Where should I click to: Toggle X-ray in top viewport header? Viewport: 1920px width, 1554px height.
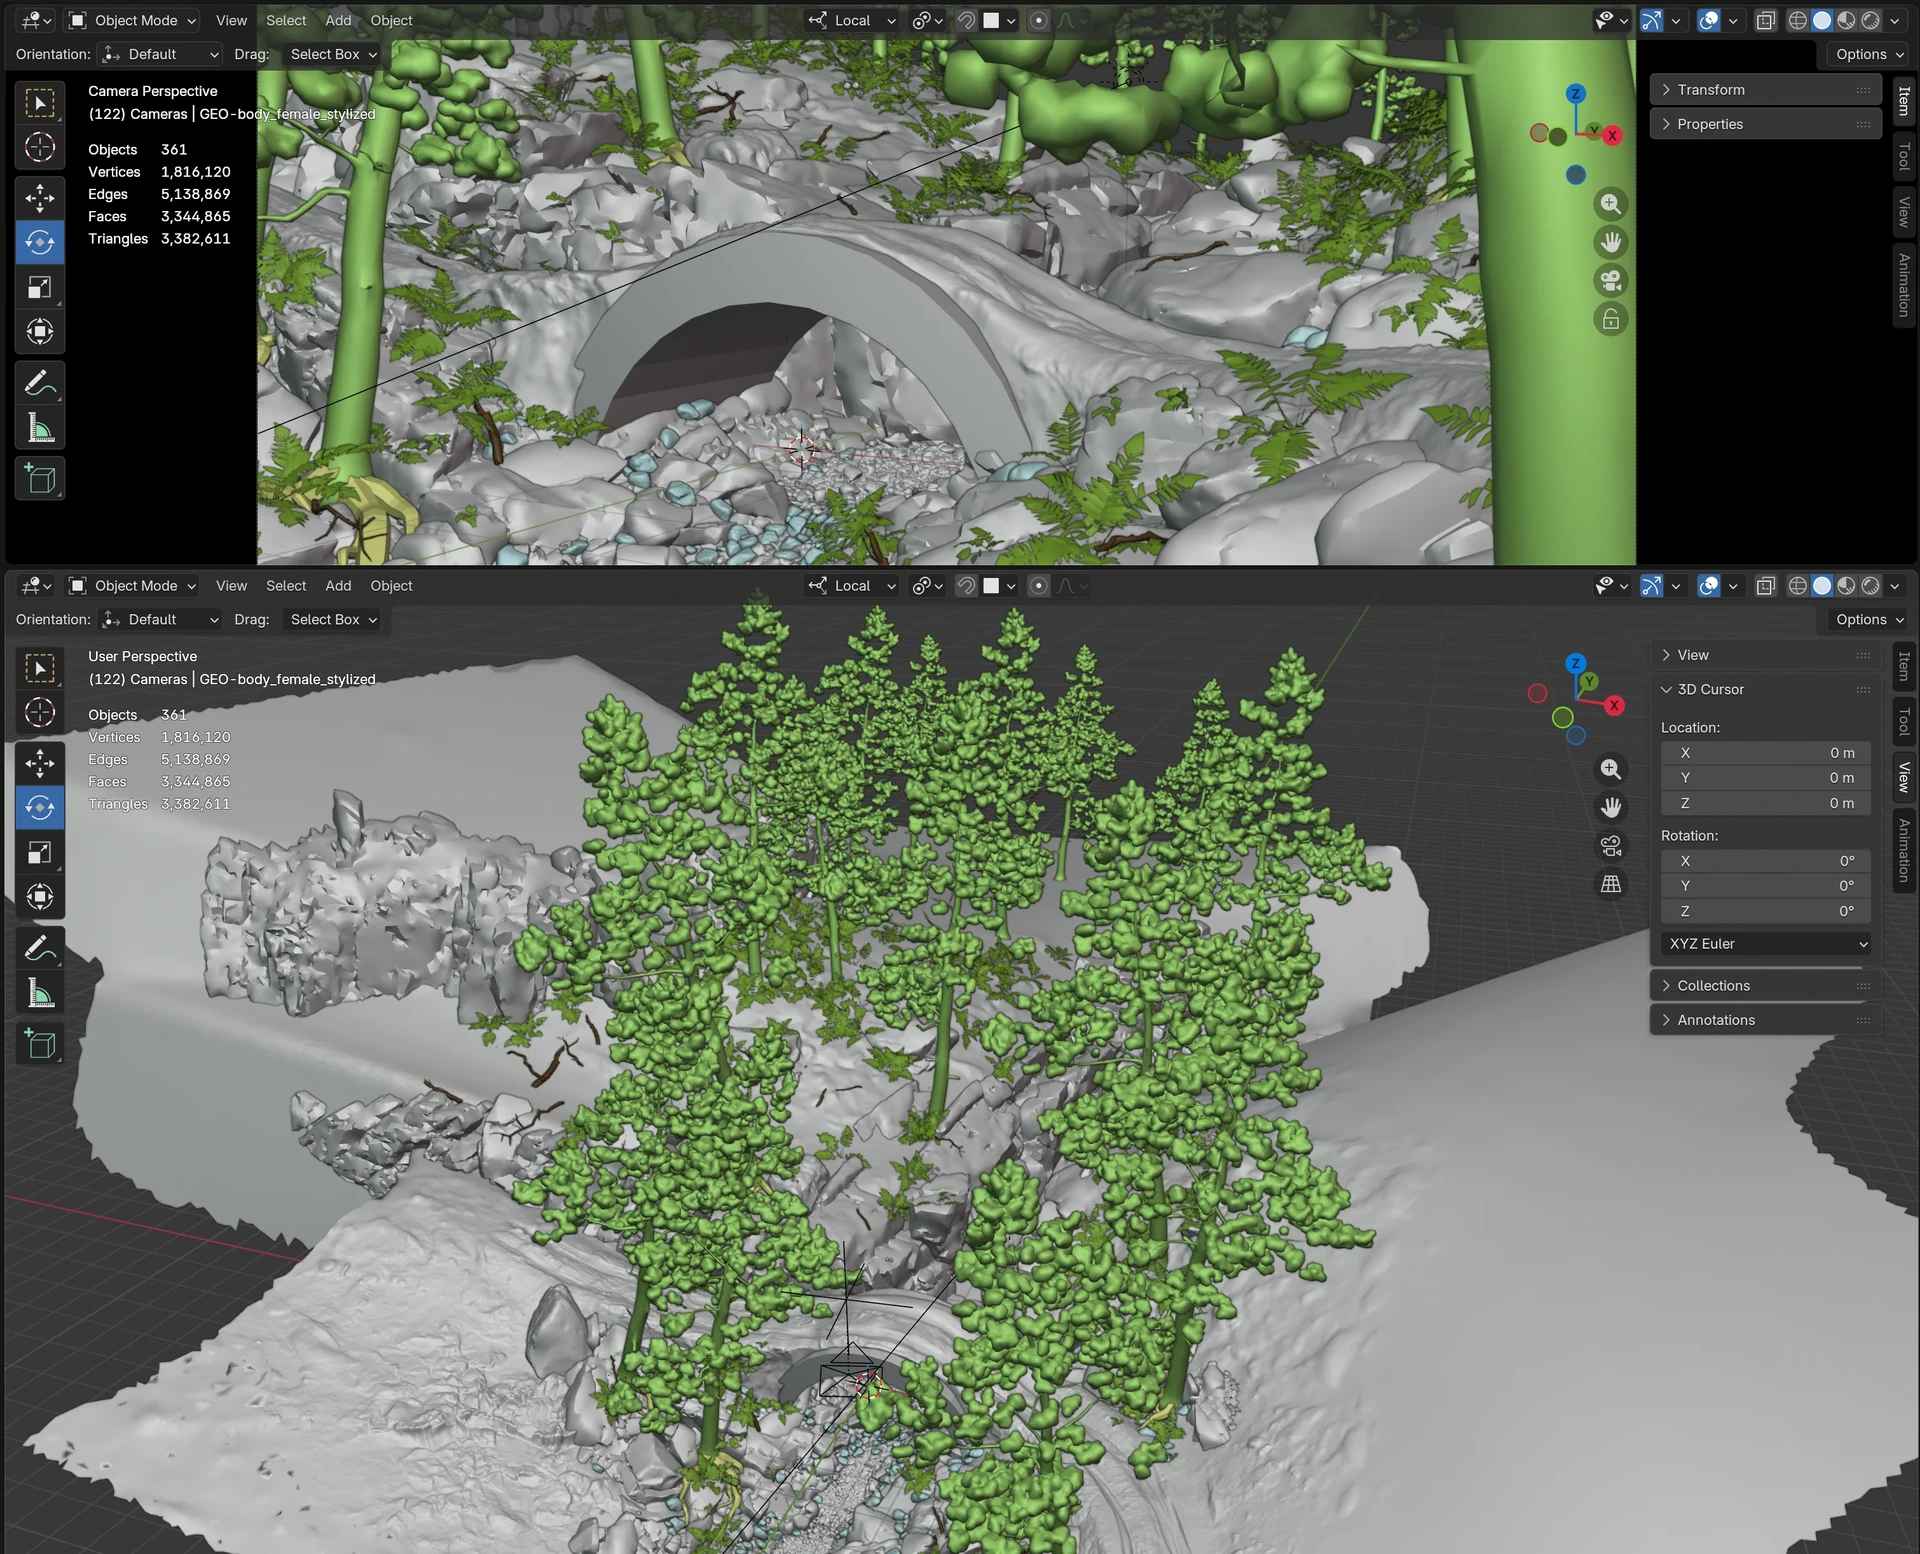coord(1766,21)
